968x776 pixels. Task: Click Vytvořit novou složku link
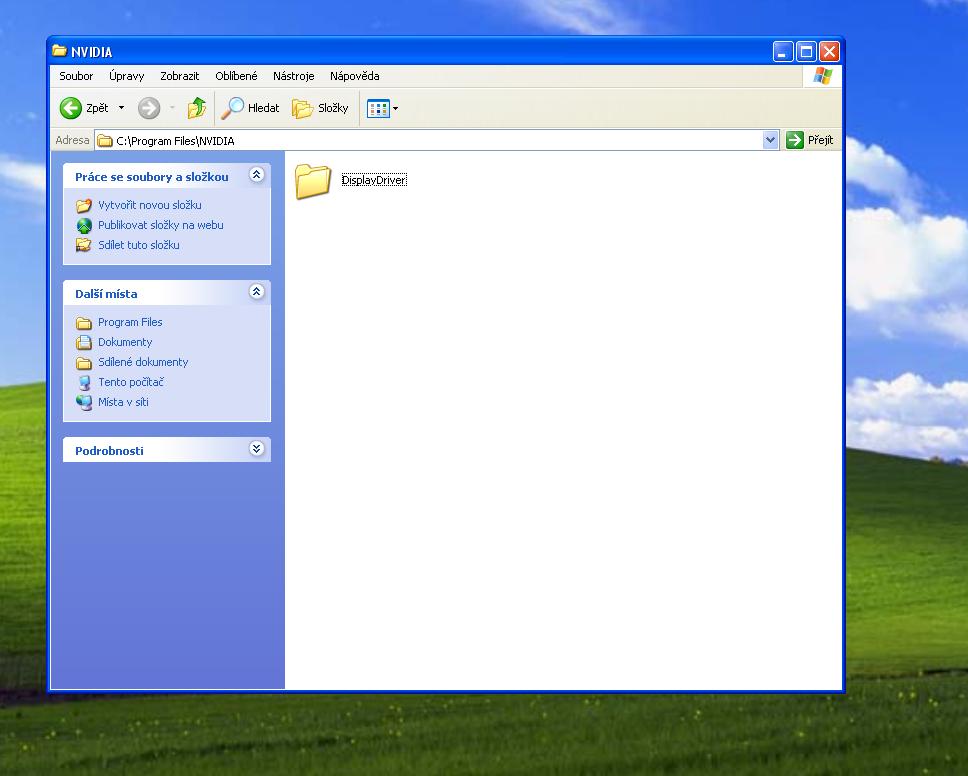pyautogui.click(x=149, y=205)
